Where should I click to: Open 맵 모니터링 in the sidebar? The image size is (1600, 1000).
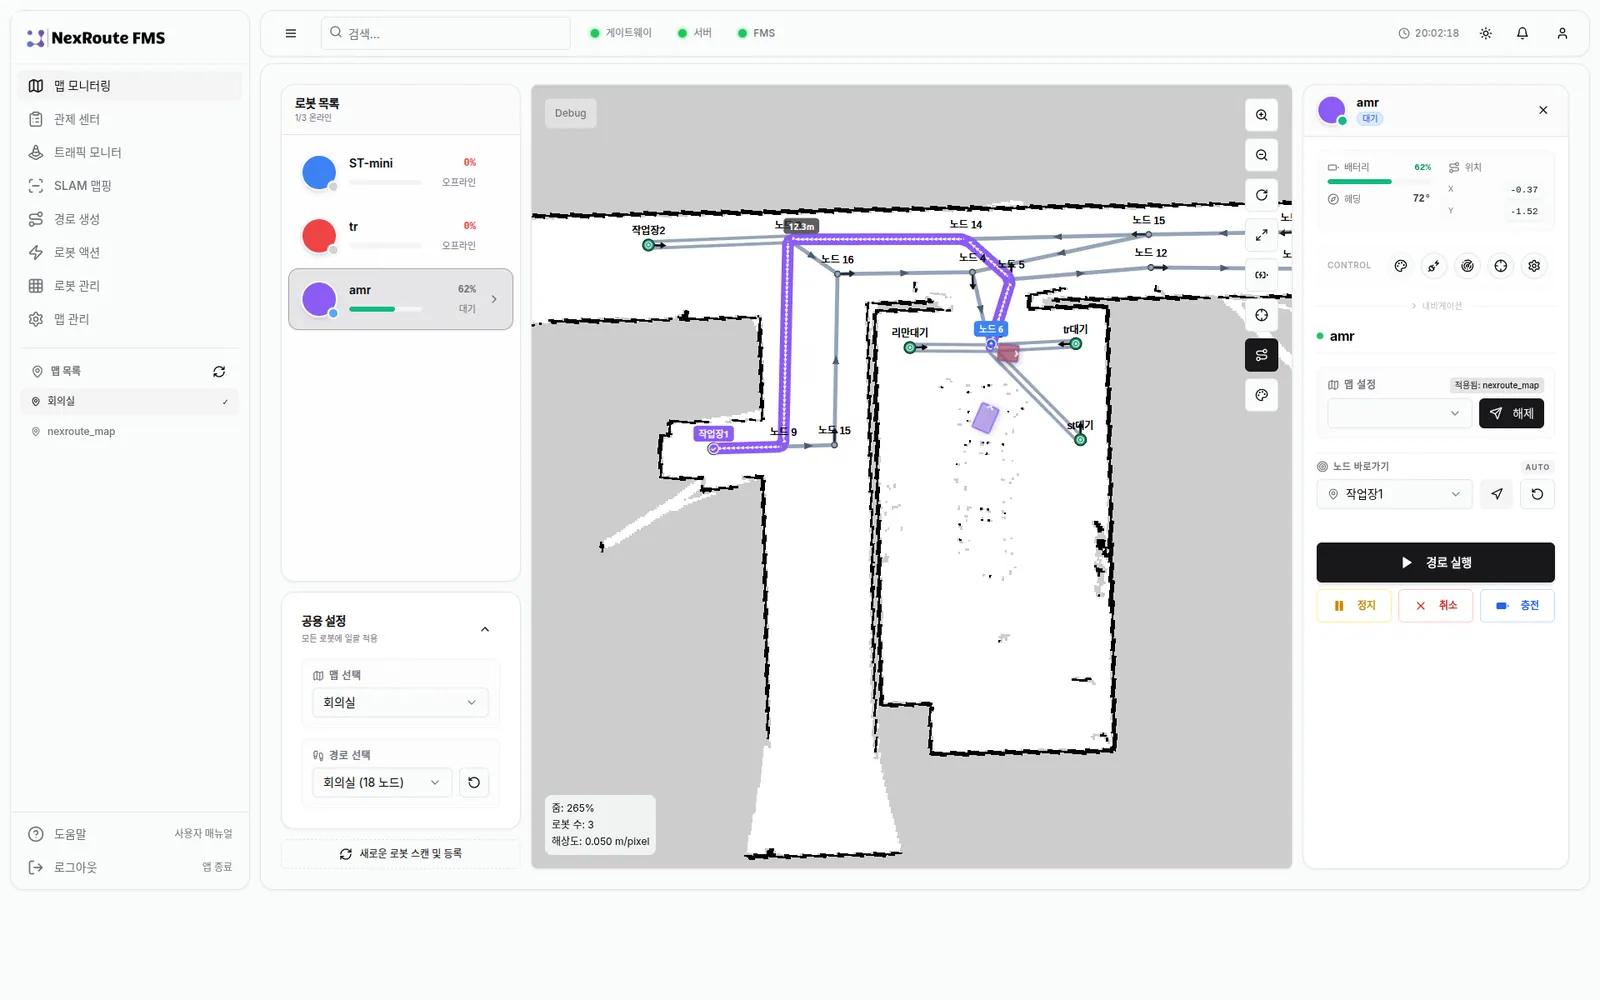point(130,86)
